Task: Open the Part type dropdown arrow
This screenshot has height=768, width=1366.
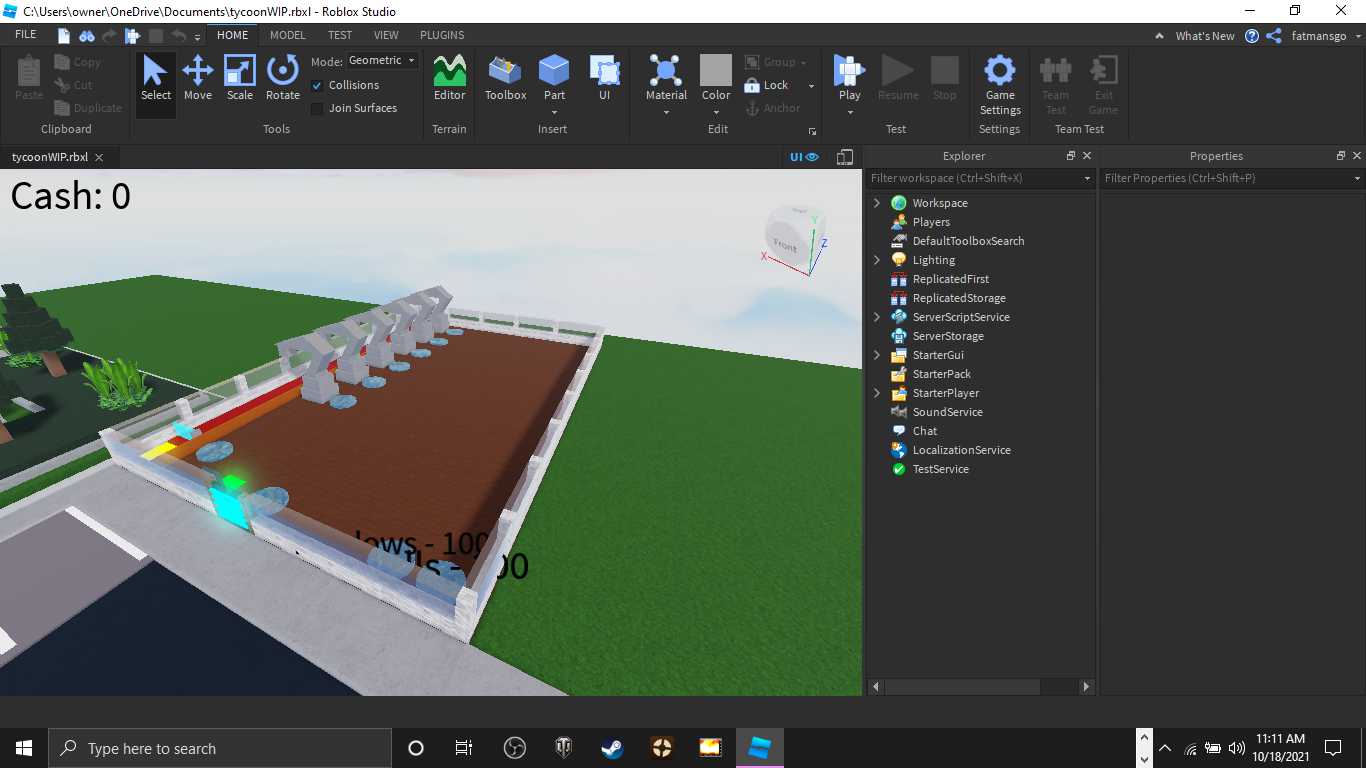Action: pos(554,112)
